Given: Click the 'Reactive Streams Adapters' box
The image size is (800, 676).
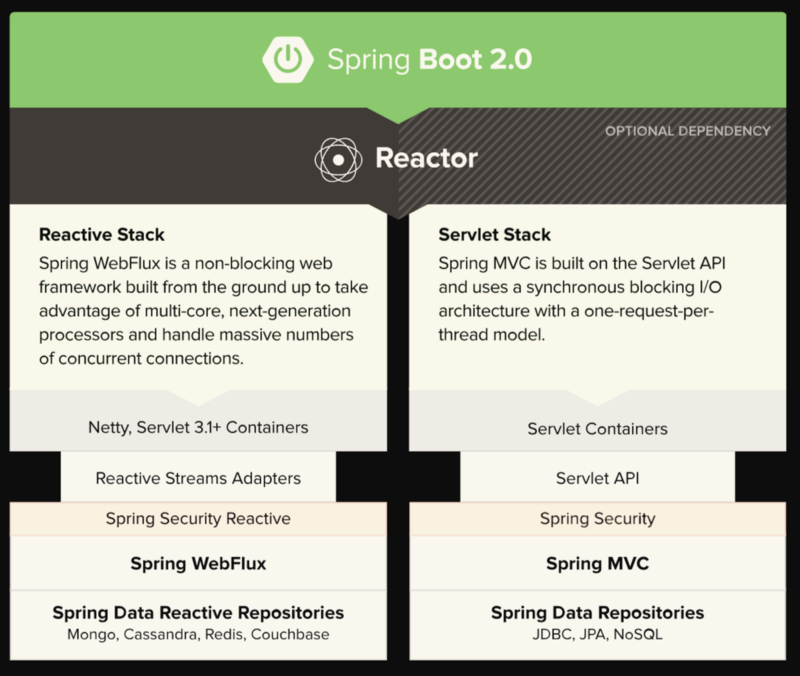Looking at the screenshot, I should pyautogui.click(x=198, y=477).
